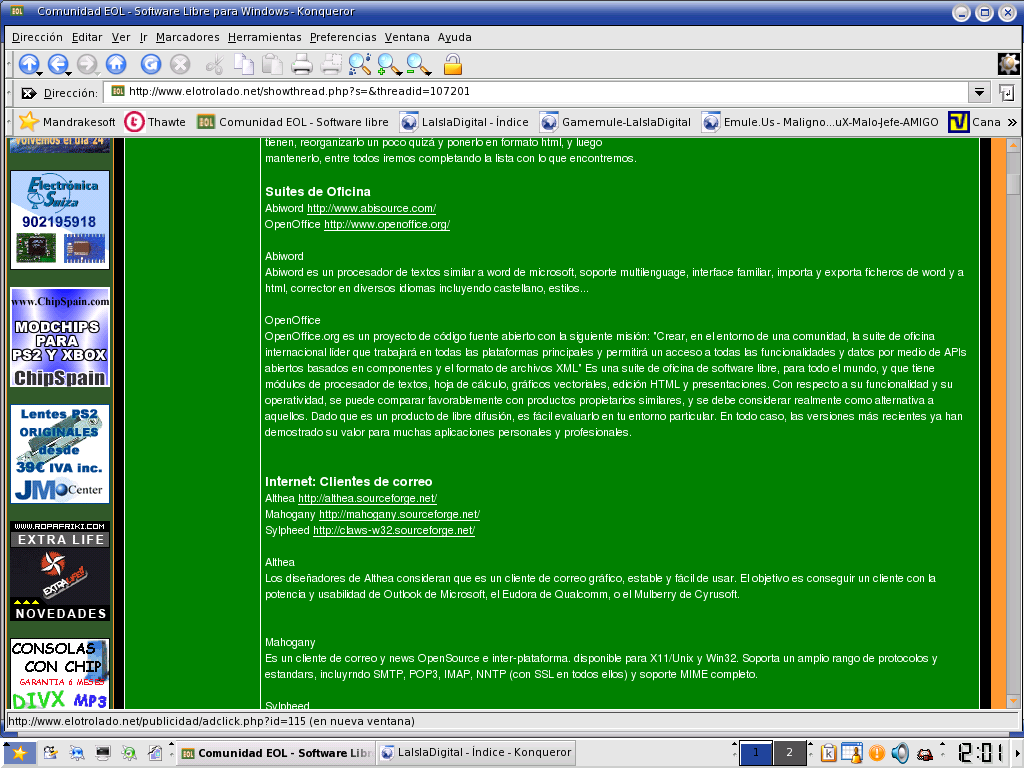Follow the claws-w32.sourceforge.net link

(x=394, y=530)
